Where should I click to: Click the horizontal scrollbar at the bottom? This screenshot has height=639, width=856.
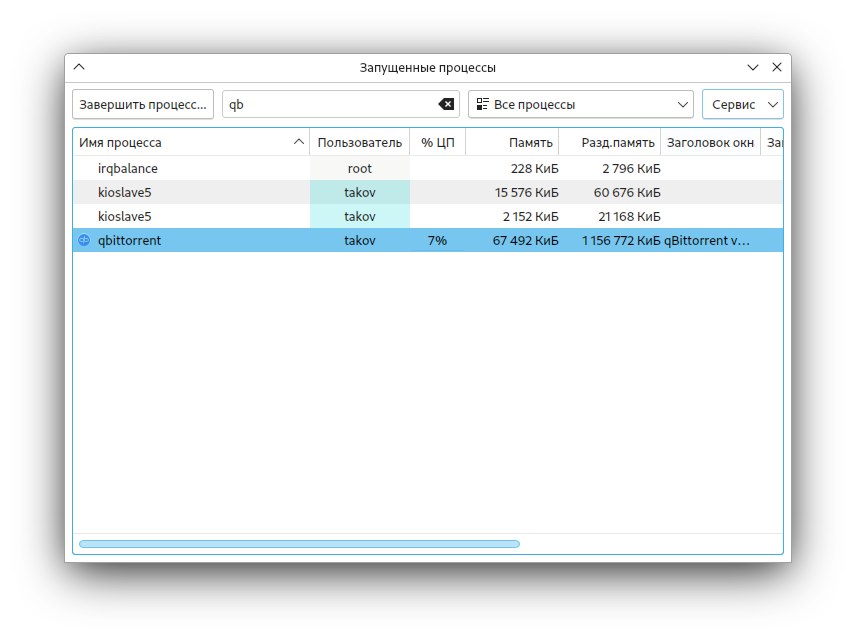click(299, 544)
